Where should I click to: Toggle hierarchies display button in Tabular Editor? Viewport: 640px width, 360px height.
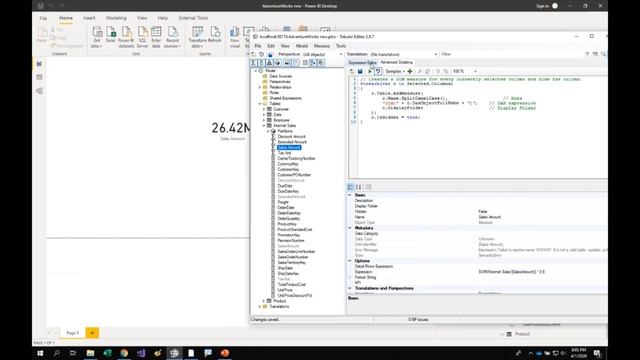coord(269,63)
